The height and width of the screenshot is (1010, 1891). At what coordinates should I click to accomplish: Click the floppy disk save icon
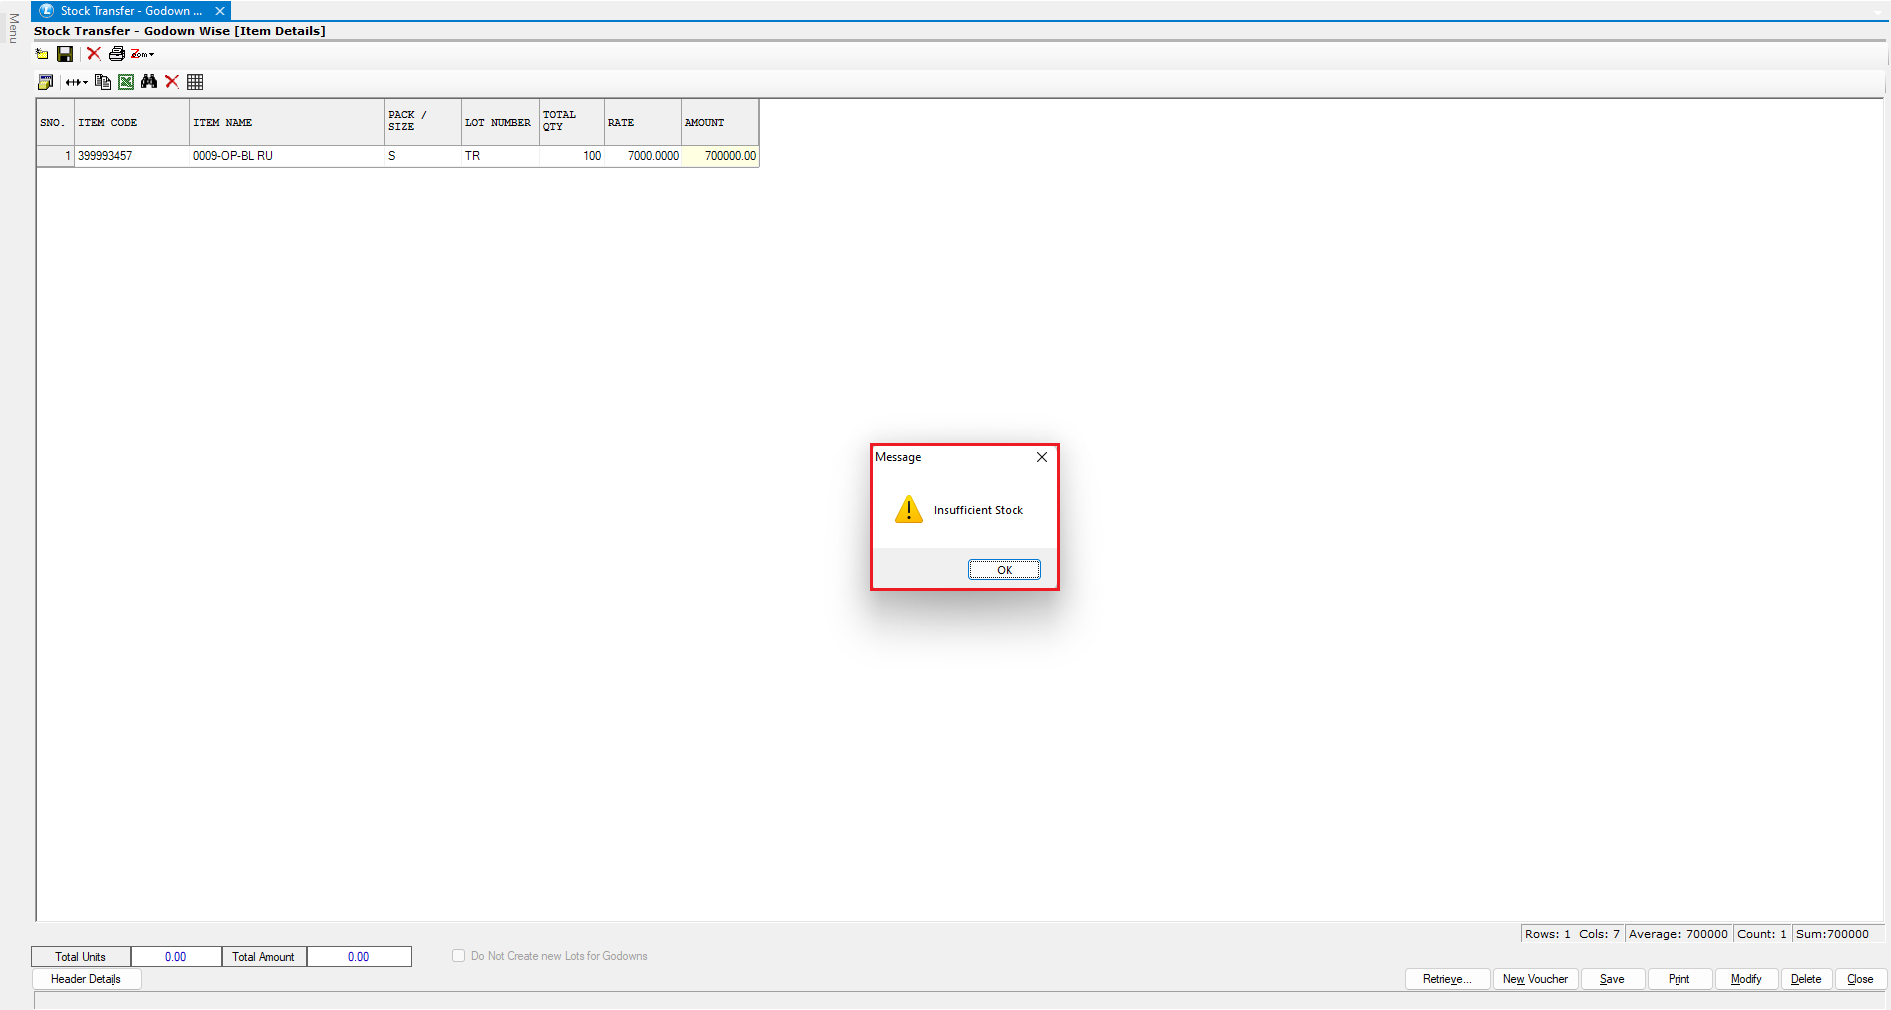coord(65,54)
